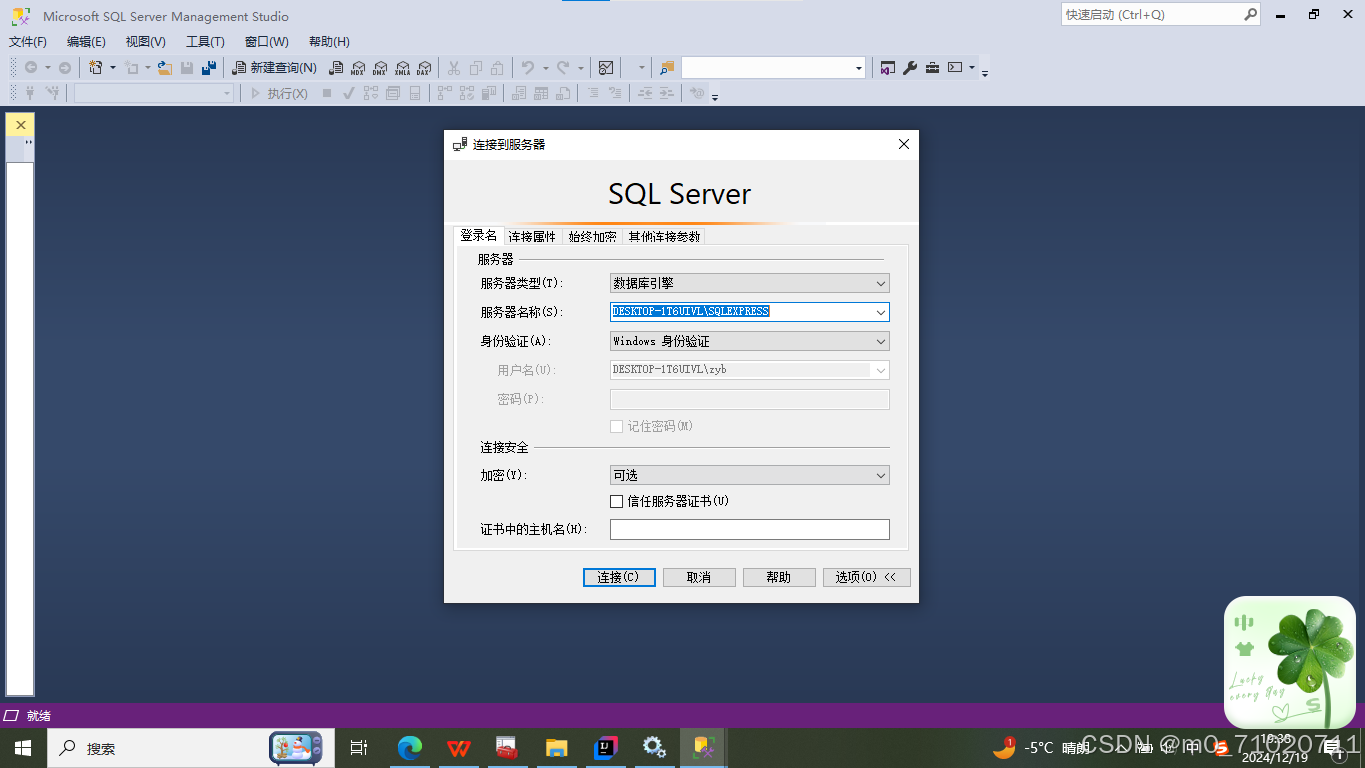Open the 服务器类型 dropdown
Image resolution: width=1365 pixels, height=768 pixels.
click(x=750, y=283)
